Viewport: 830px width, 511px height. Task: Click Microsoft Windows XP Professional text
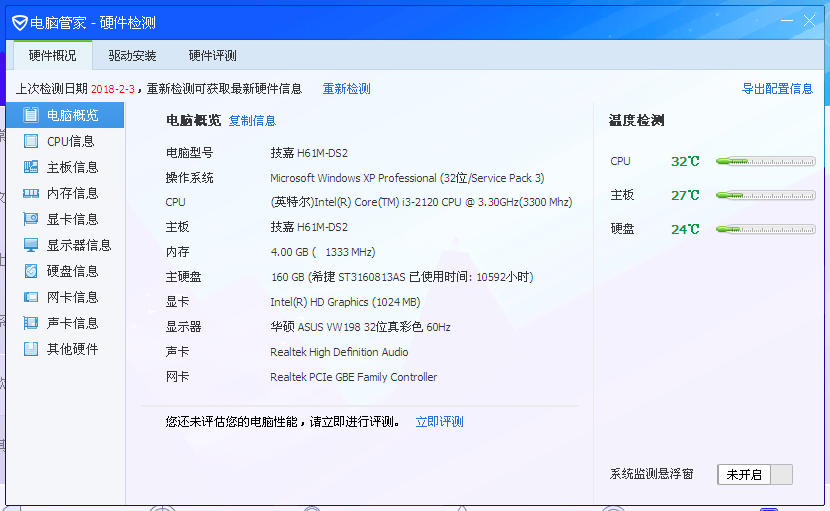[407, 178]
